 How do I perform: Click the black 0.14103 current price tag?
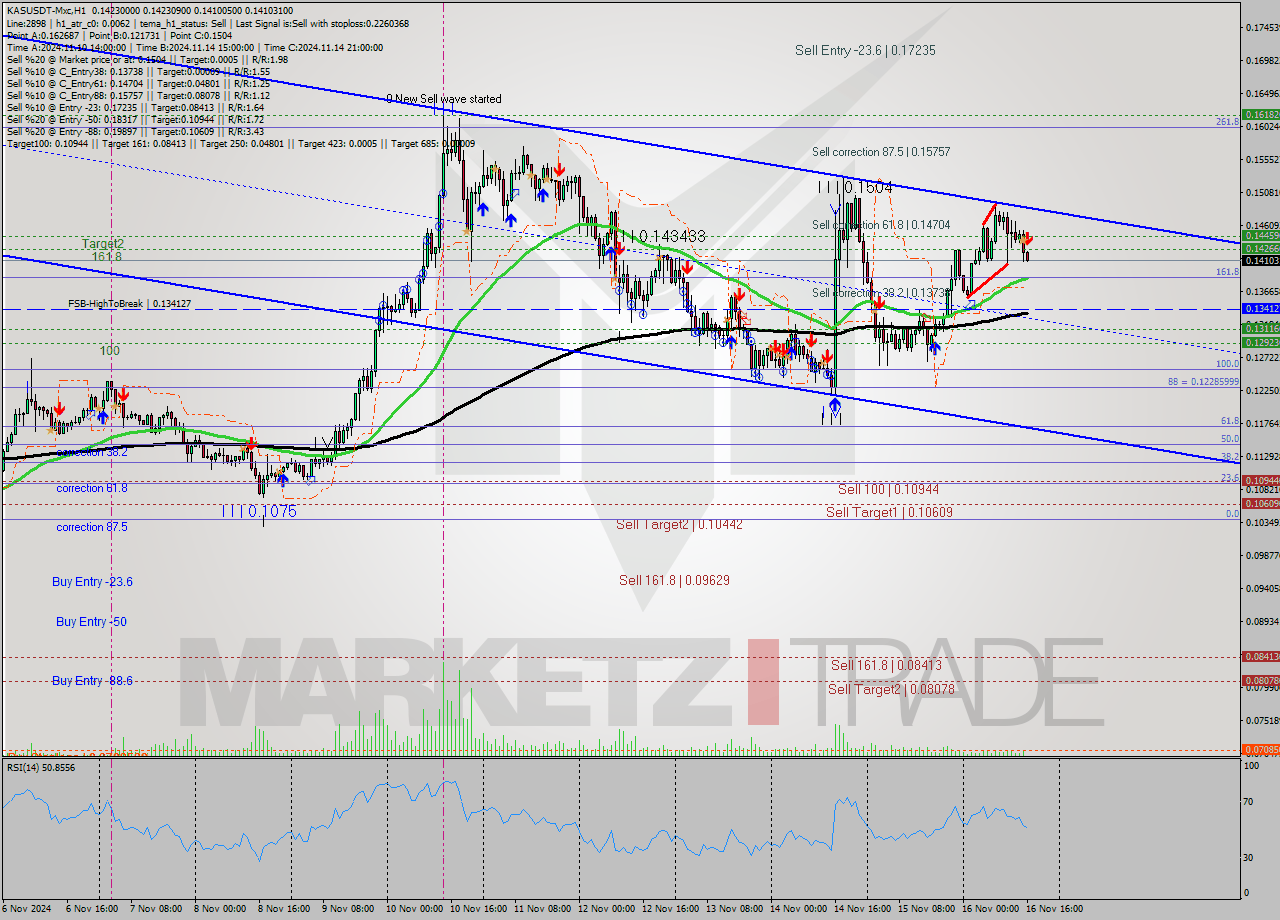[1260, 260]
